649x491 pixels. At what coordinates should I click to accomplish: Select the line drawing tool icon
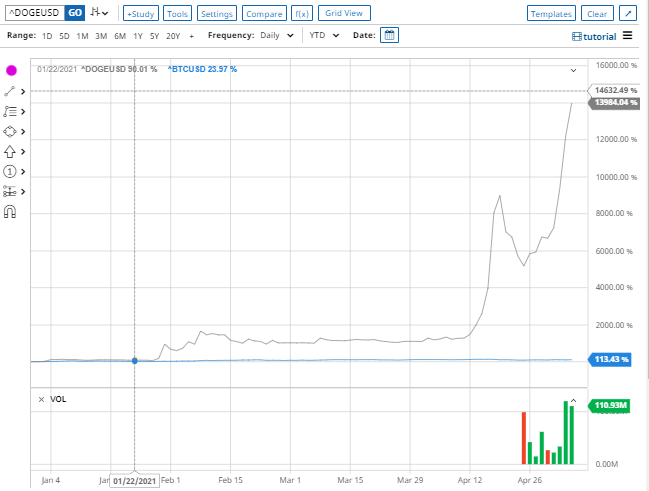[x=10, y=91]
